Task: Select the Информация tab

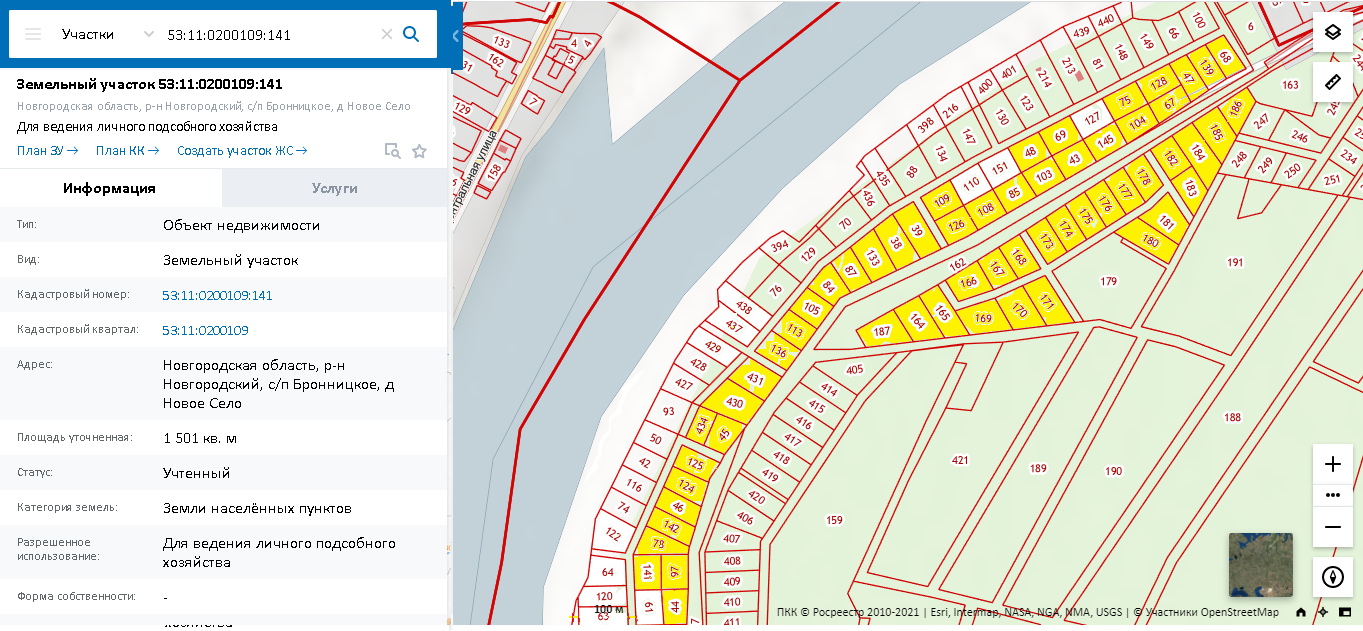Action: [x=109, y=188]
